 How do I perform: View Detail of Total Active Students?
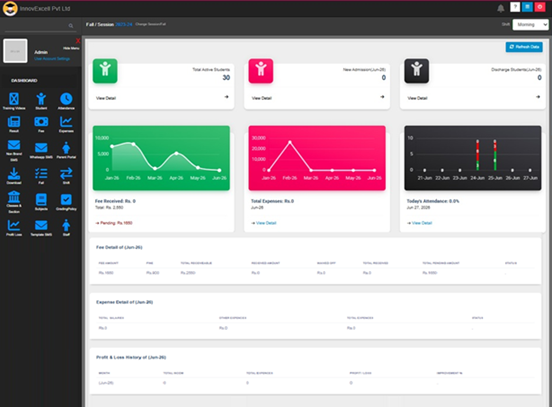106,98
